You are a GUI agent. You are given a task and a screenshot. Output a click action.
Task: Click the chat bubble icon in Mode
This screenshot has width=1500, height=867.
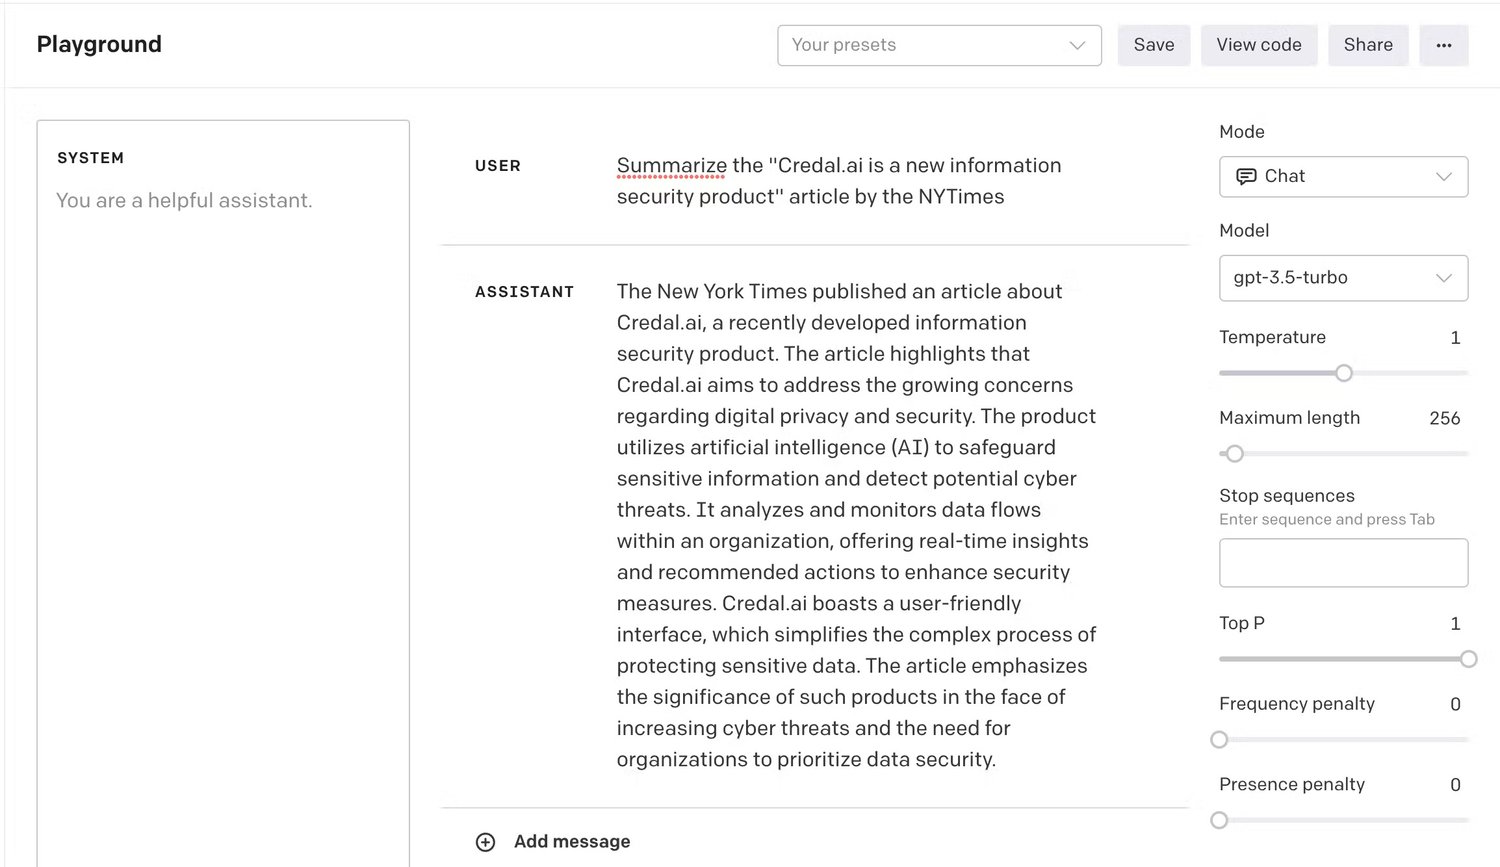[x=1246, y=177]
